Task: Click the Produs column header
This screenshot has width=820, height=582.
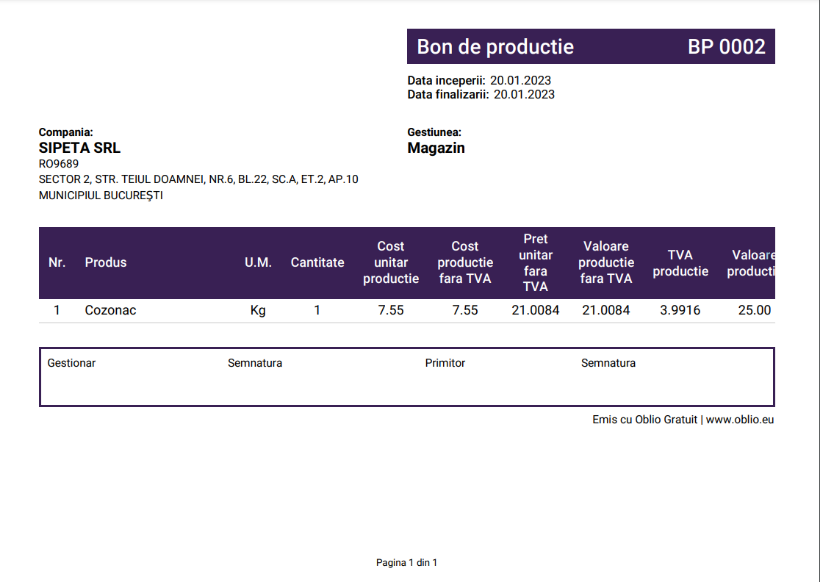Action: pos(106,263)
